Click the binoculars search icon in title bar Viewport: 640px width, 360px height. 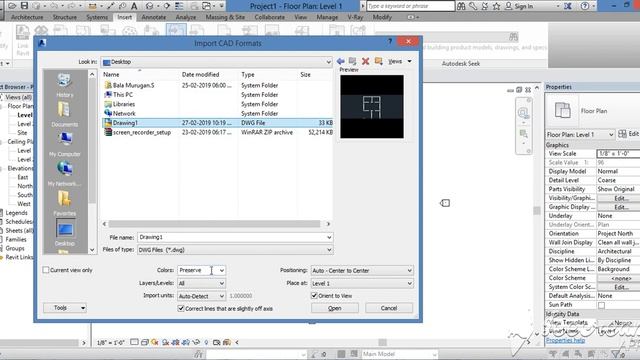pyautogui.click(x=461, y=6)
